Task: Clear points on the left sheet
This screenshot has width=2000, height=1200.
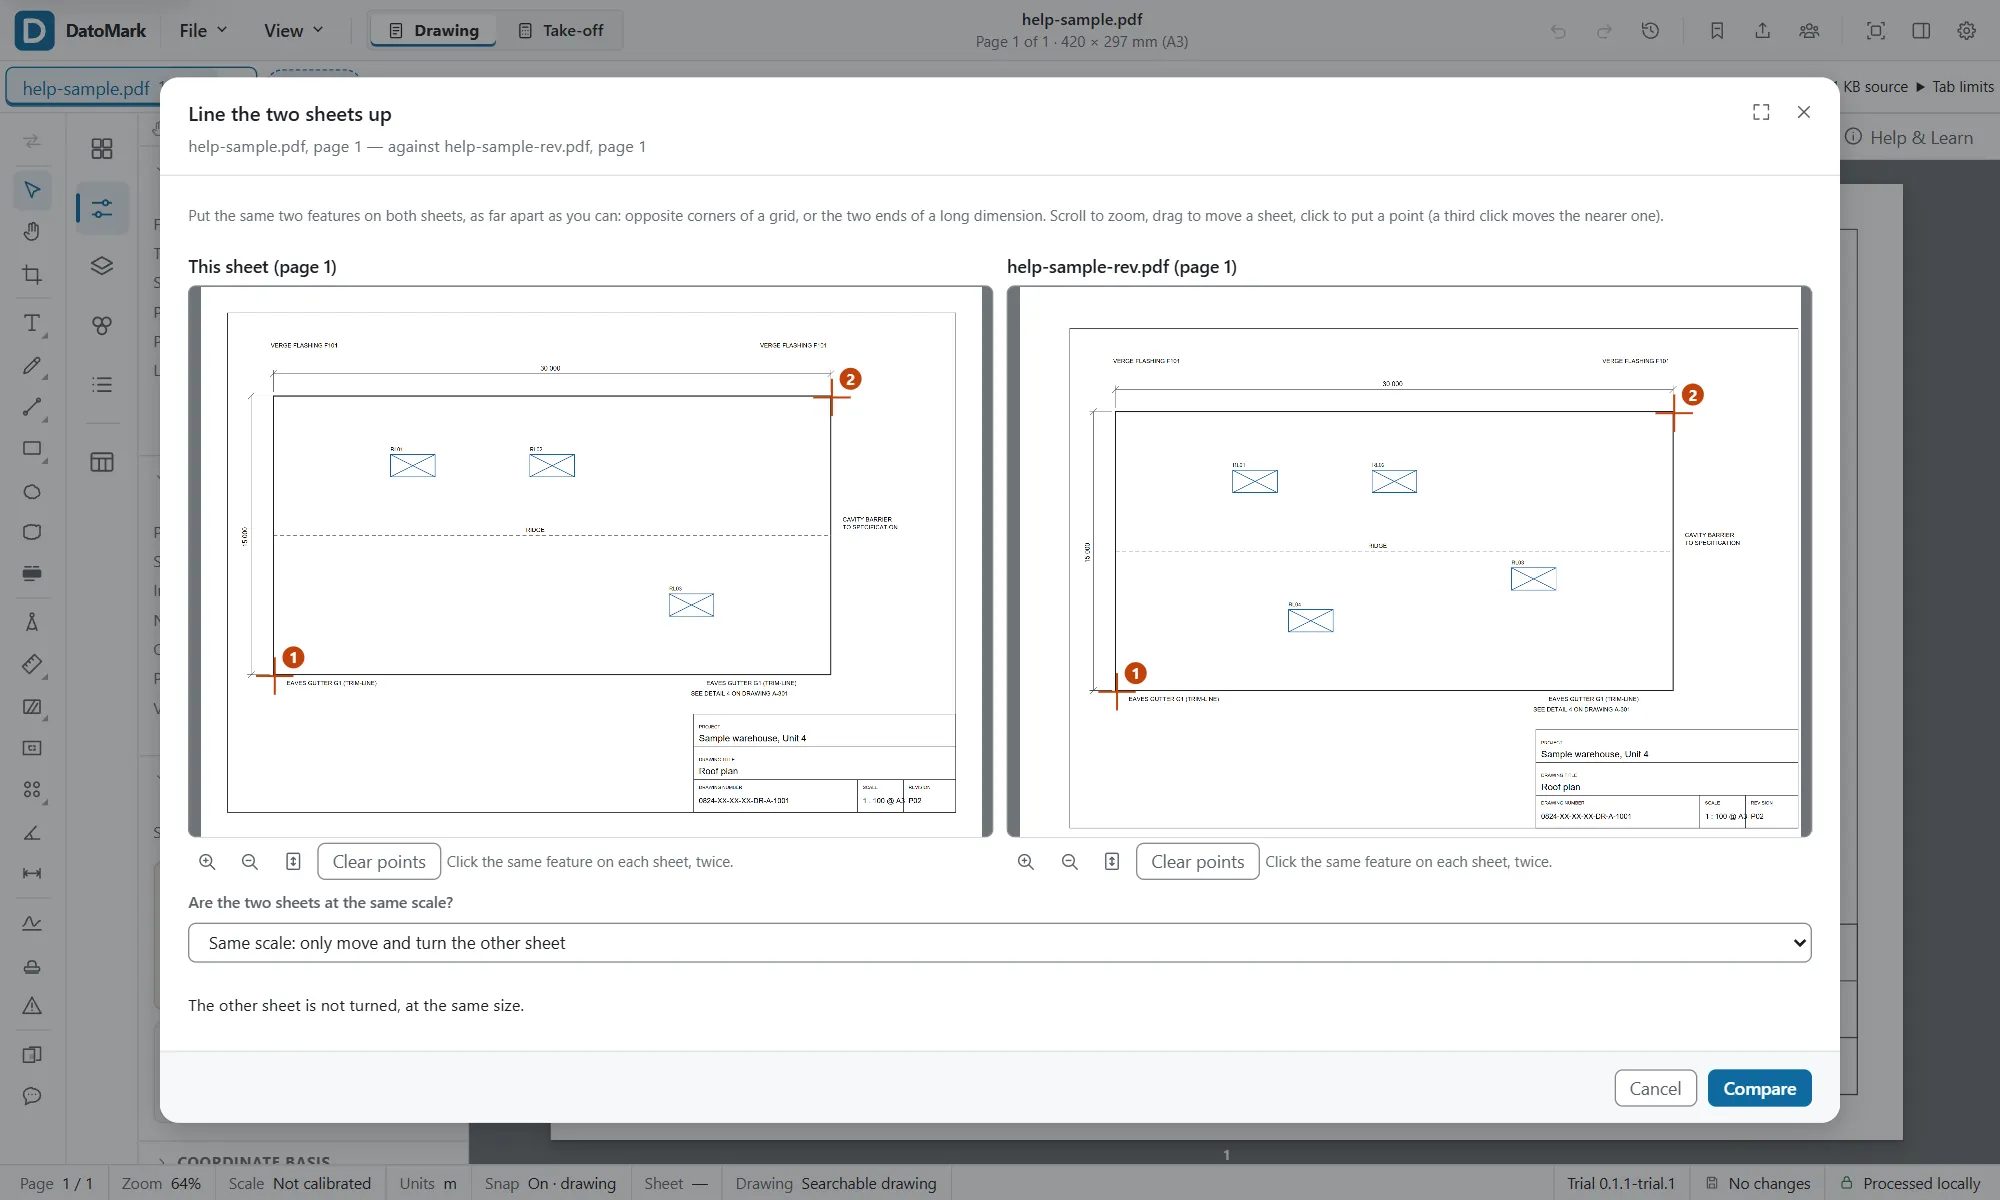Action: coord(379,862)
